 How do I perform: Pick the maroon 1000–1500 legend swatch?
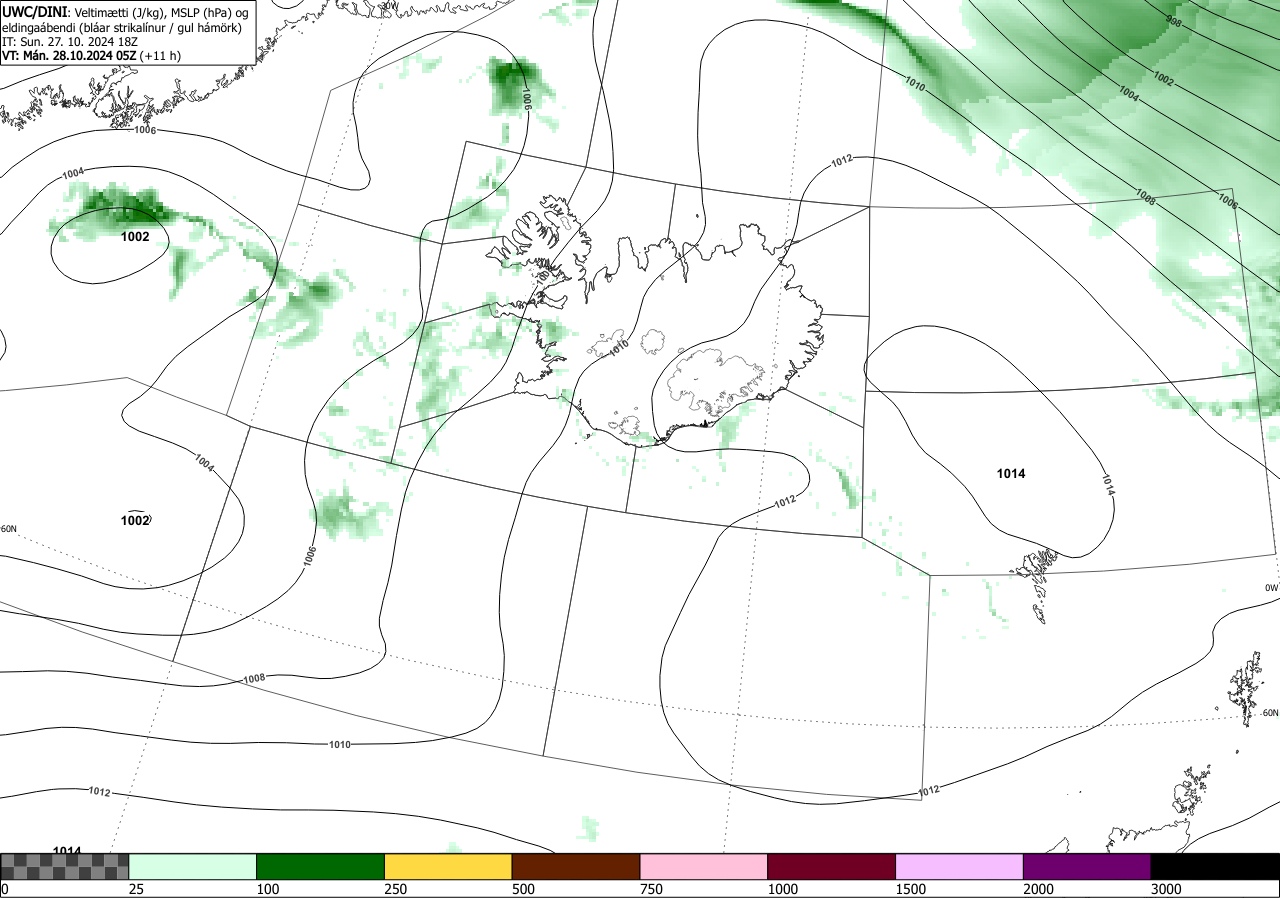click(x=832, y=866)
